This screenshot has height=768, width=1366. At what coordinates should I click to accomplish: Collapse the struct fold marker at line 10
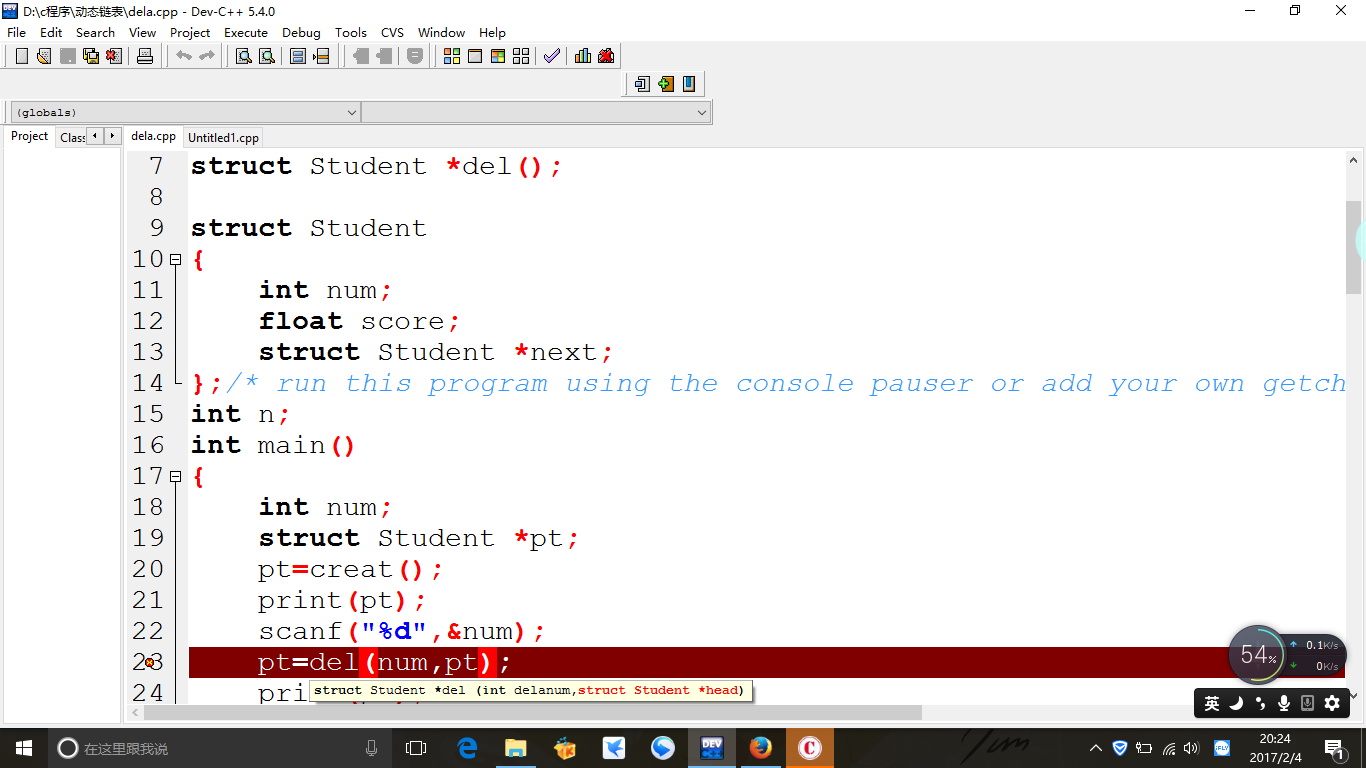coord(176,259)
